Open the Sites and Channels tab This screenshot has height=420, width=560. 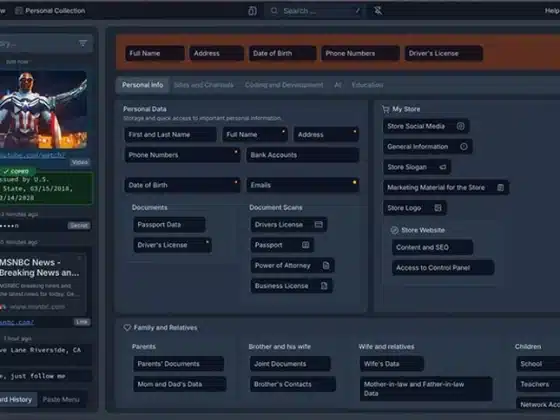pos(204,85)
